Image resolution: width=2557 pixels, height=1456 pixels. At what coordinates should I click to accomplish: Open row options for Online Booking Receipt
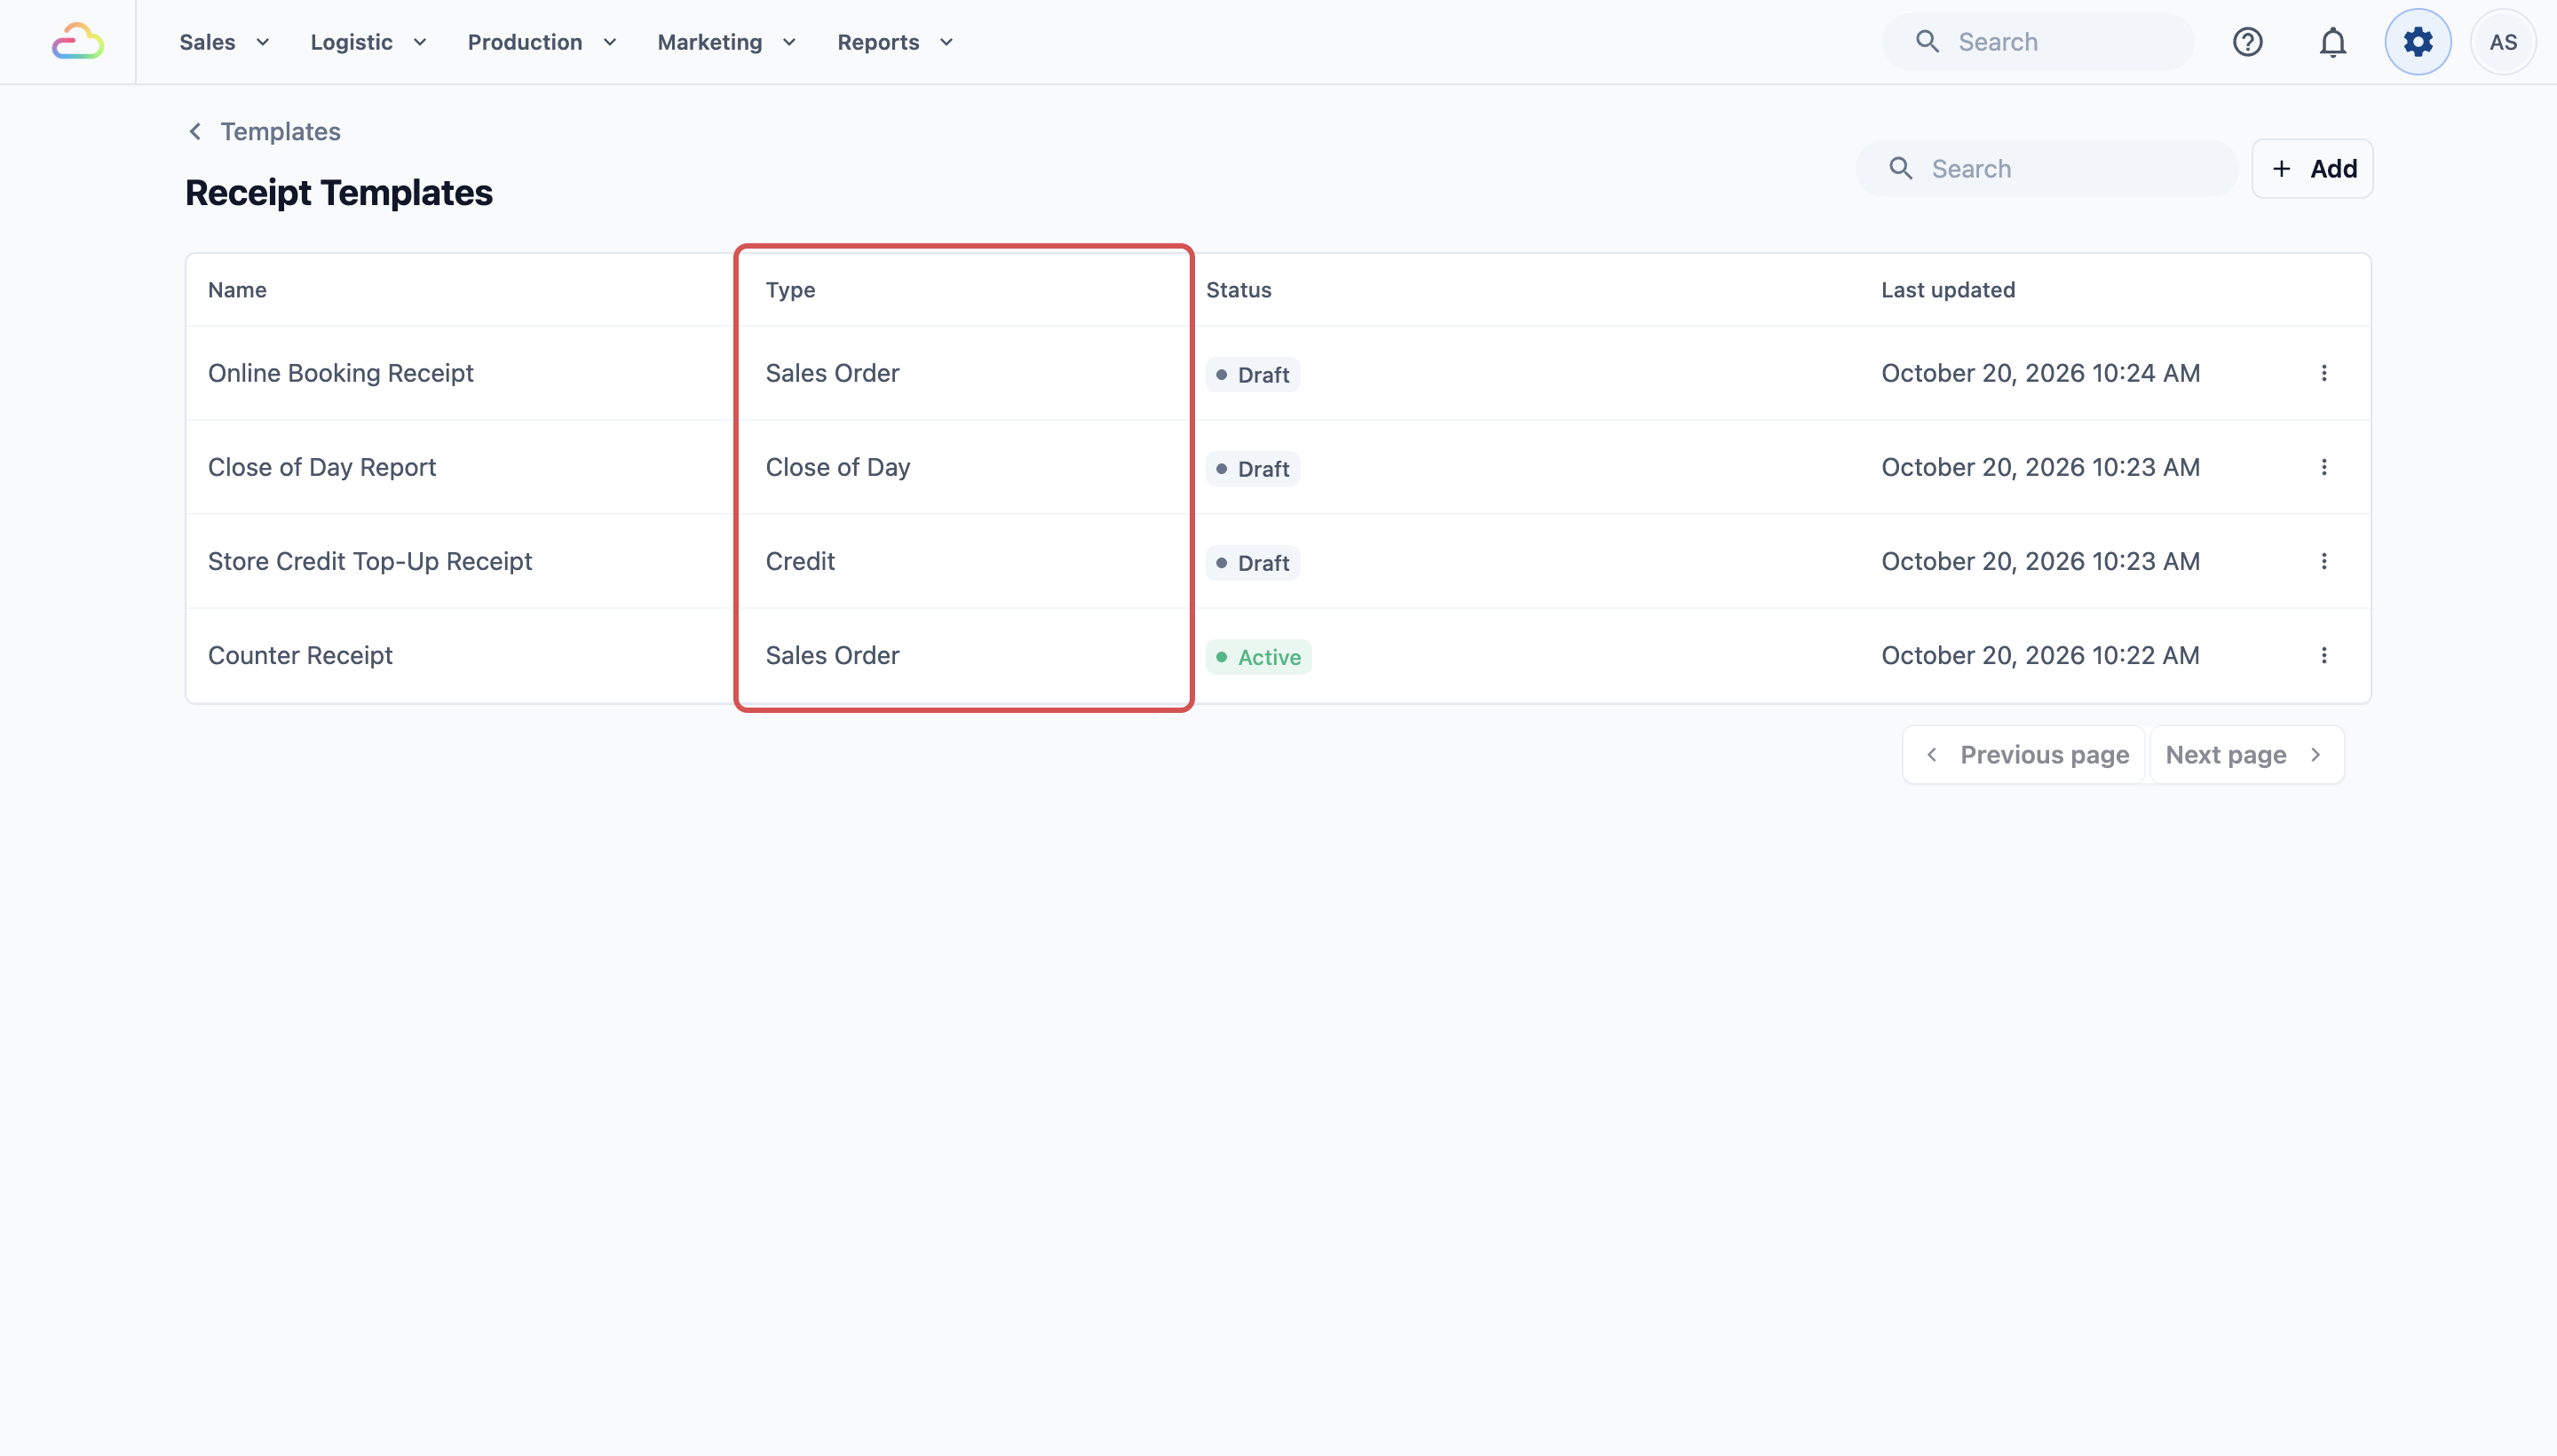(x=2323, y=373)
